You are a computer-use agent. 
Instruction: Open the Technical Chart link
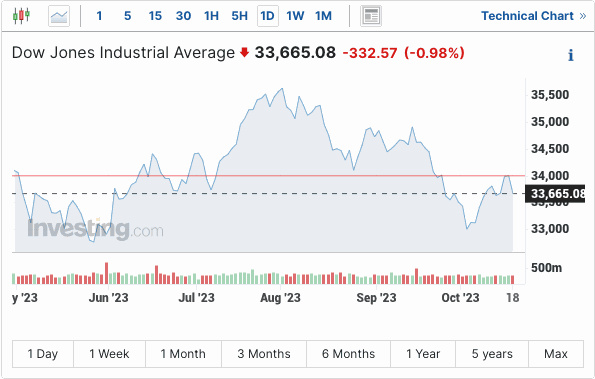(x=534, y=16)
